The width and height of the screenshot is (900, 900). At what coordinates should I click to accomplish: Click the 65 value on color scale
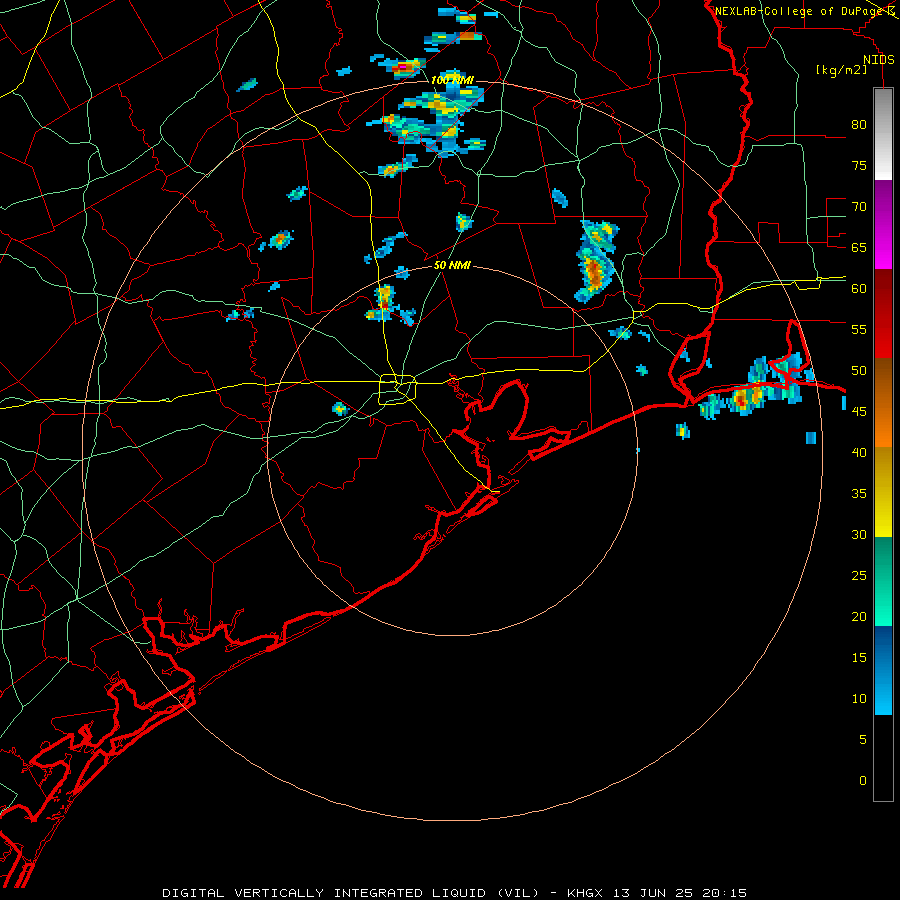click(x=859, y=247)
